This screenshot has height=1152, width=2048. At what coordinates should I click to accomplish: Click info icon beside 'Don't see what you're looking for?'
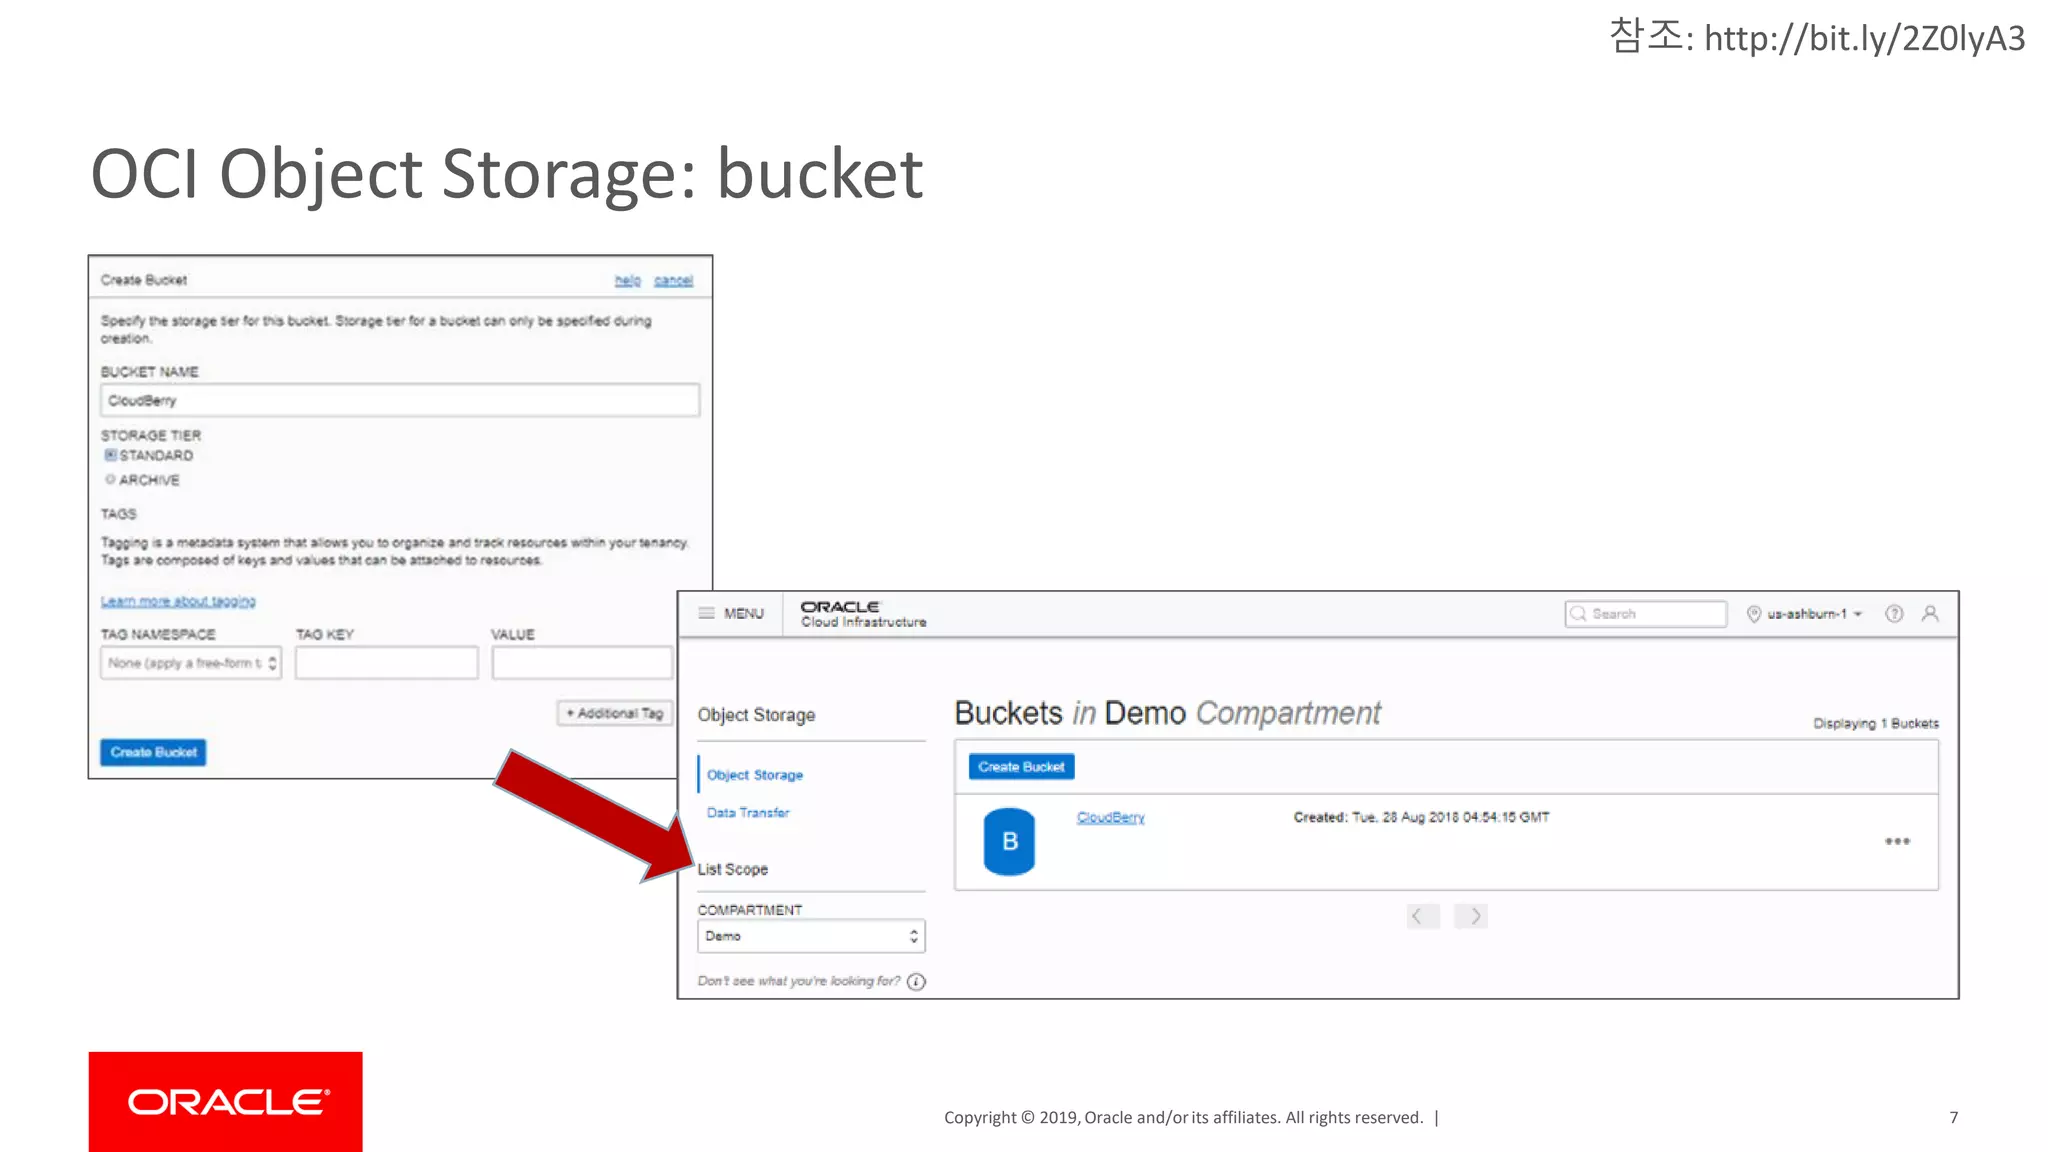pos(916,982)
